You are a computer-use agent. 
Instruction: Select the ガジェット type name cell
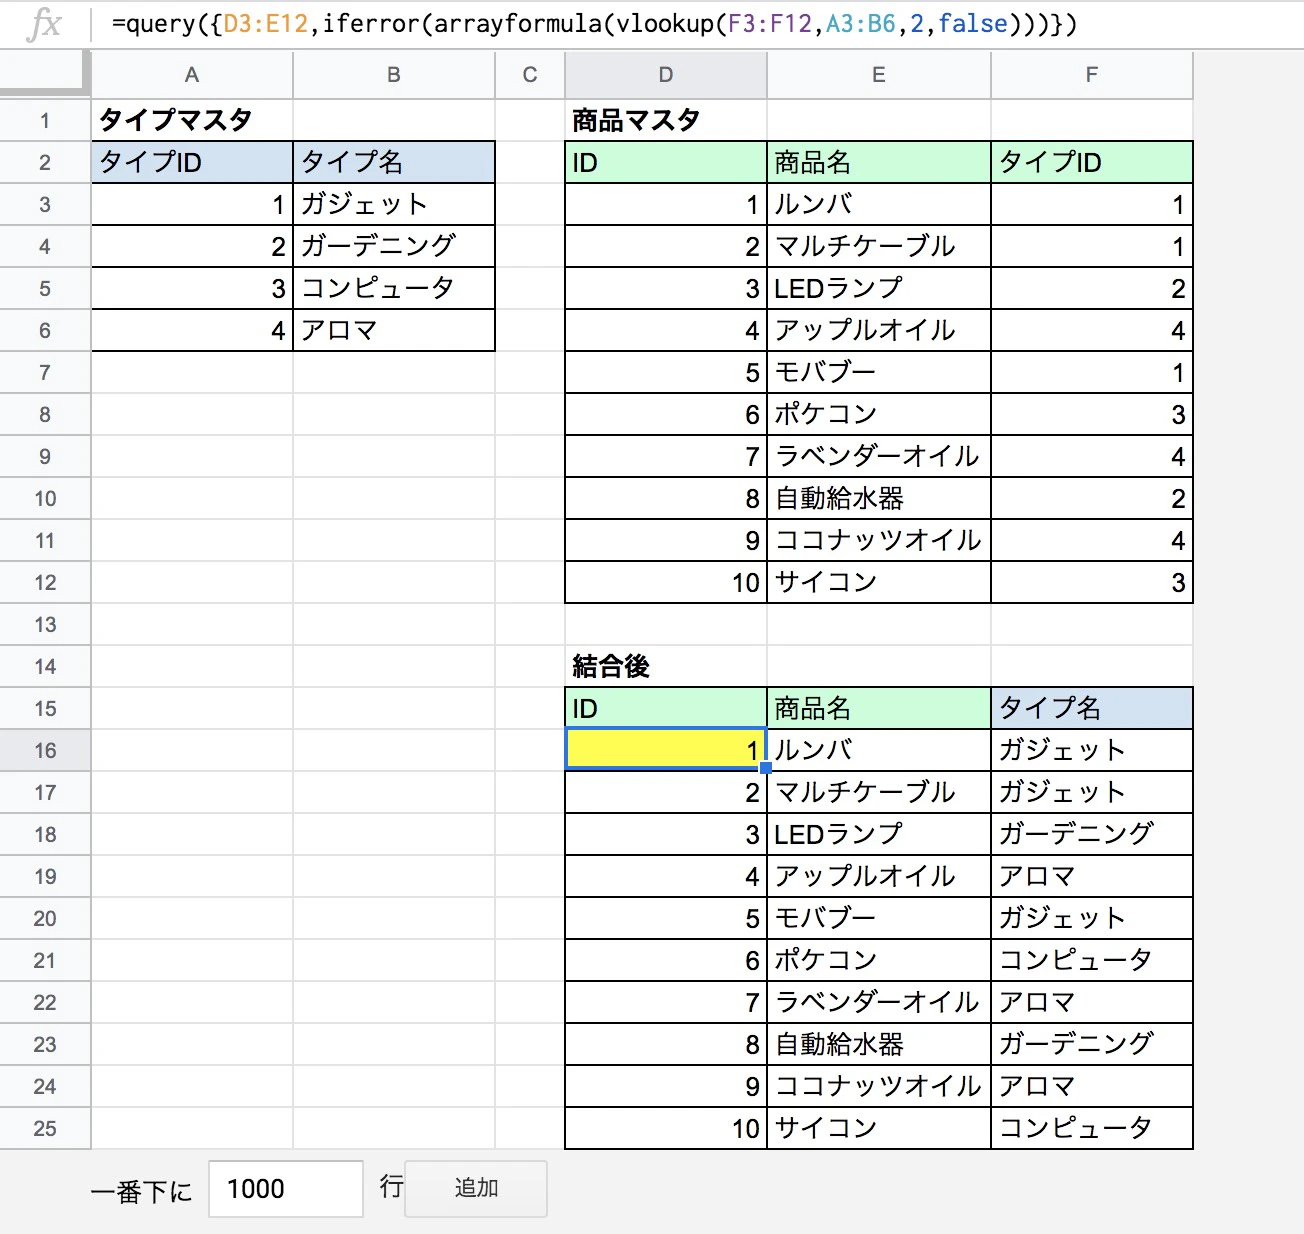394,203
